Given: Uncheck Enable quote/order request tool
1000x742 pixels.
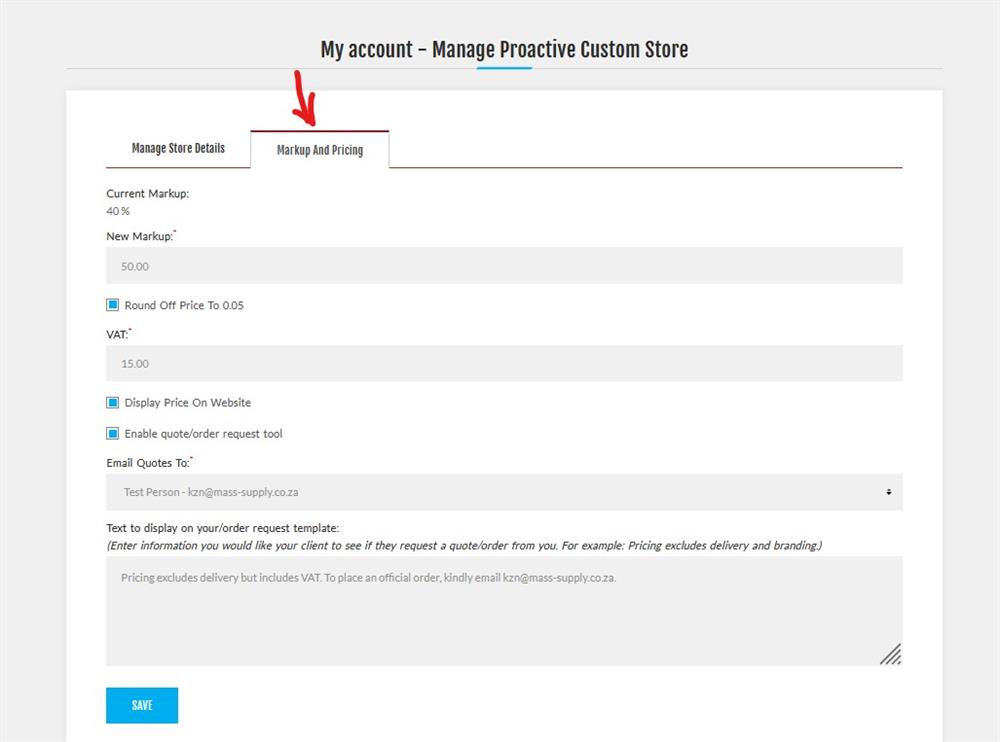Looking at the screenshot, I should tap(112, 433).
